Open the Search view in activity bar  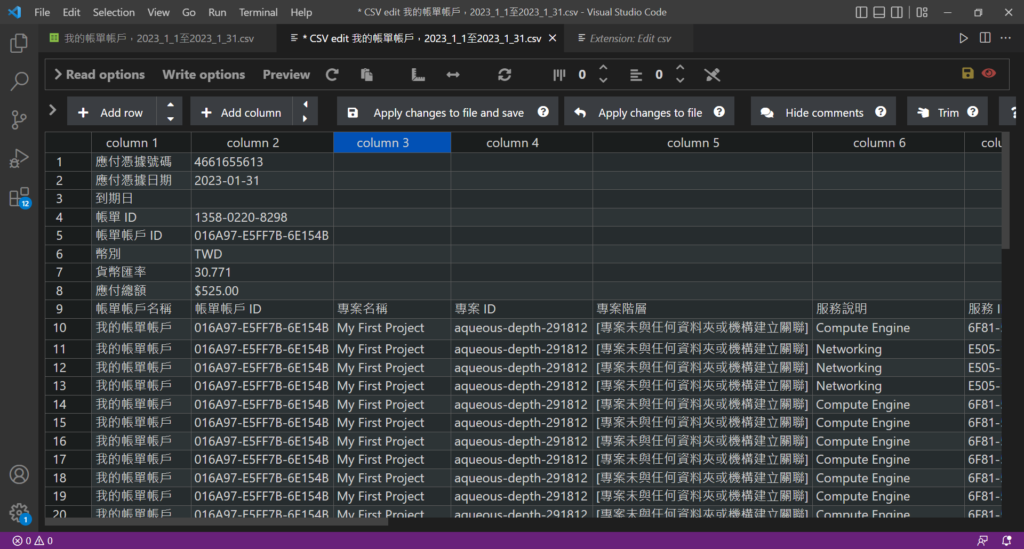point(19,82)
